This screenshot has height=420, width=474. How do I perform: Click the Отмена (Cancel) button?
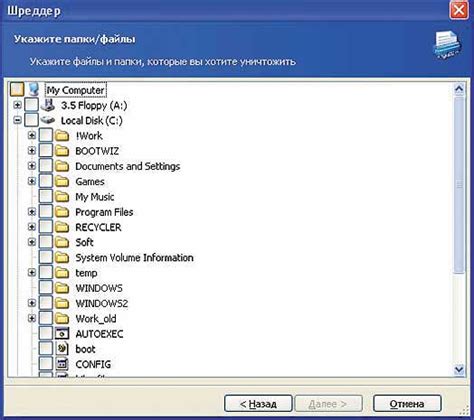coord(407,404)
